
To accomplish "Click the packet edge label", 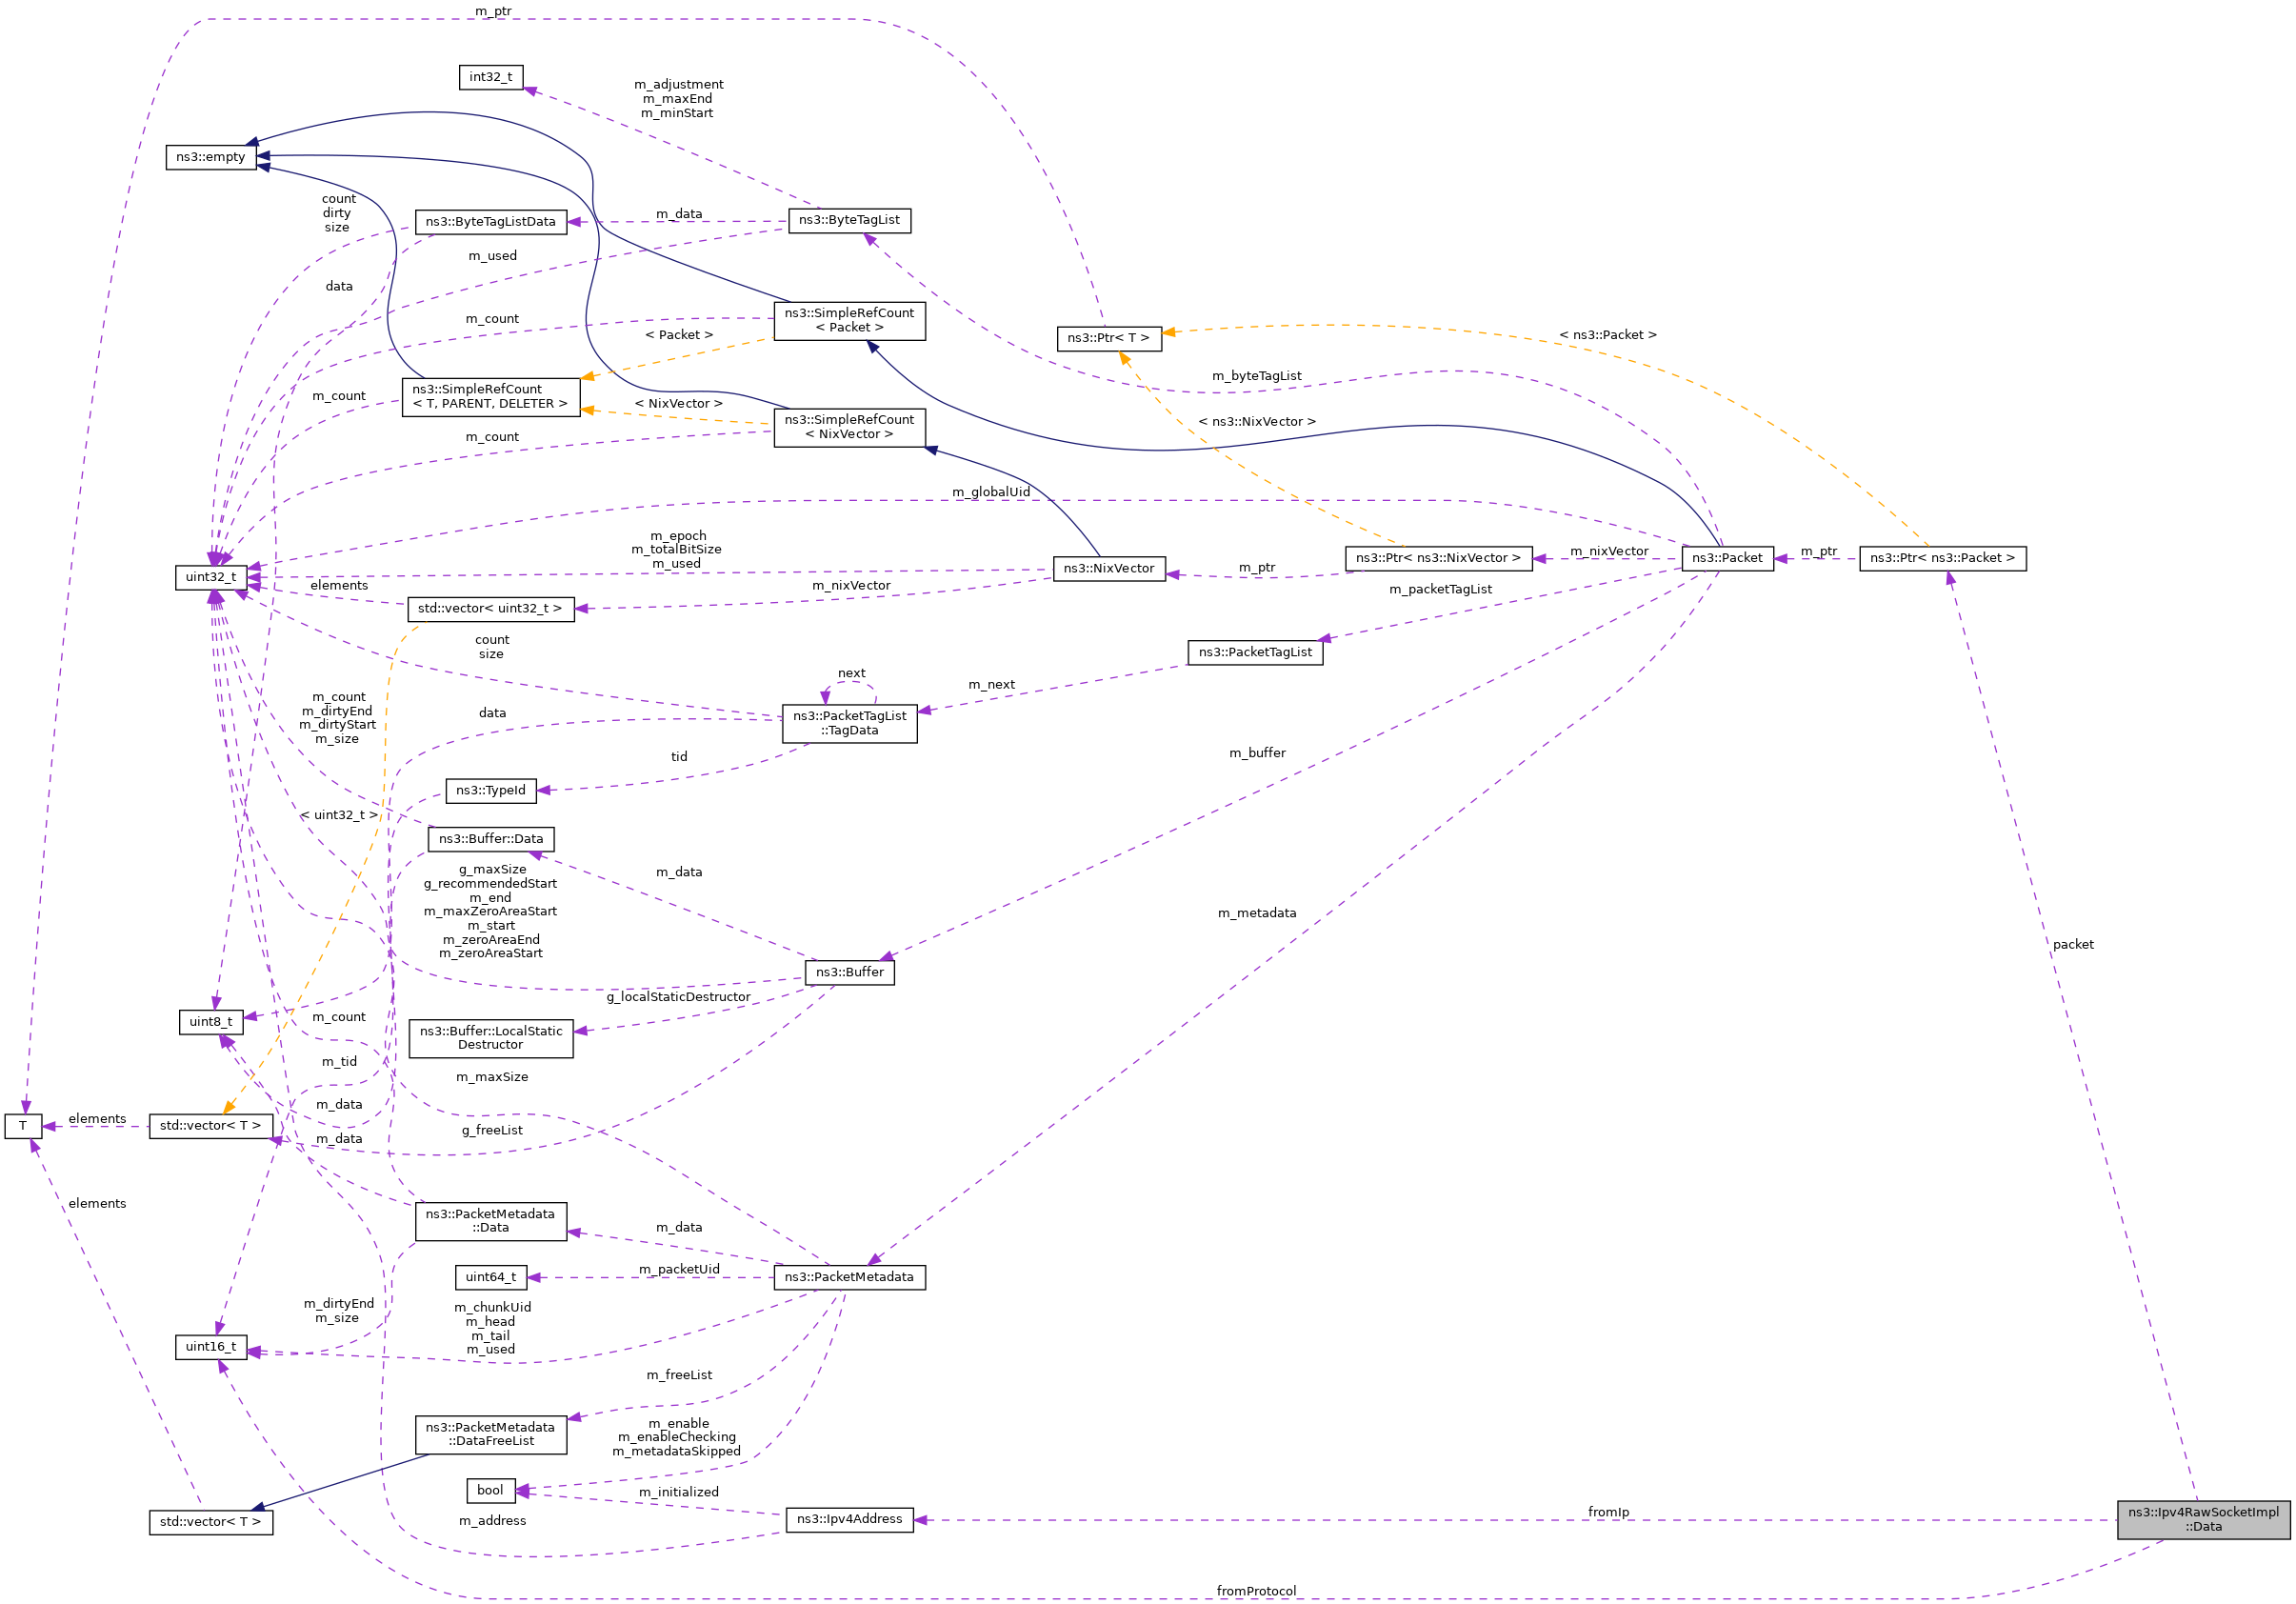I will tap(2073, 945).
